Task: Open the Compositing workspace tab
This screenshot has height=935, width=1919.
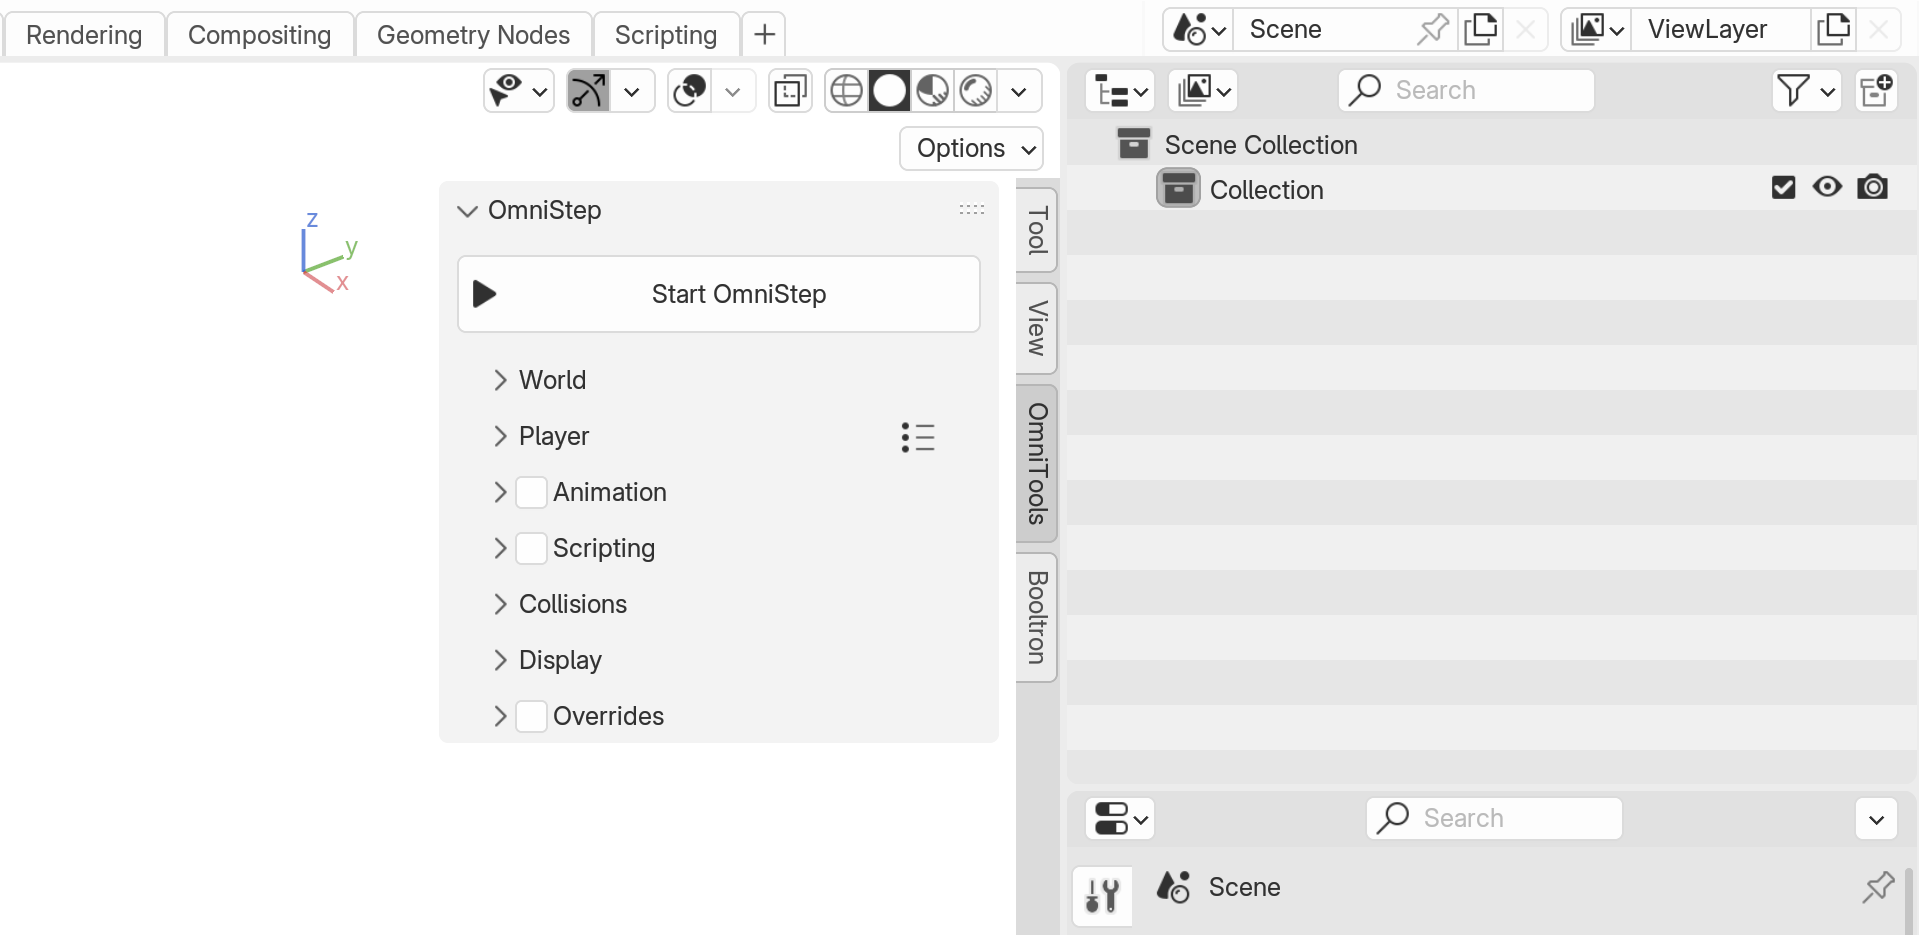Action: pyautogui.click(x=259, y=35)
